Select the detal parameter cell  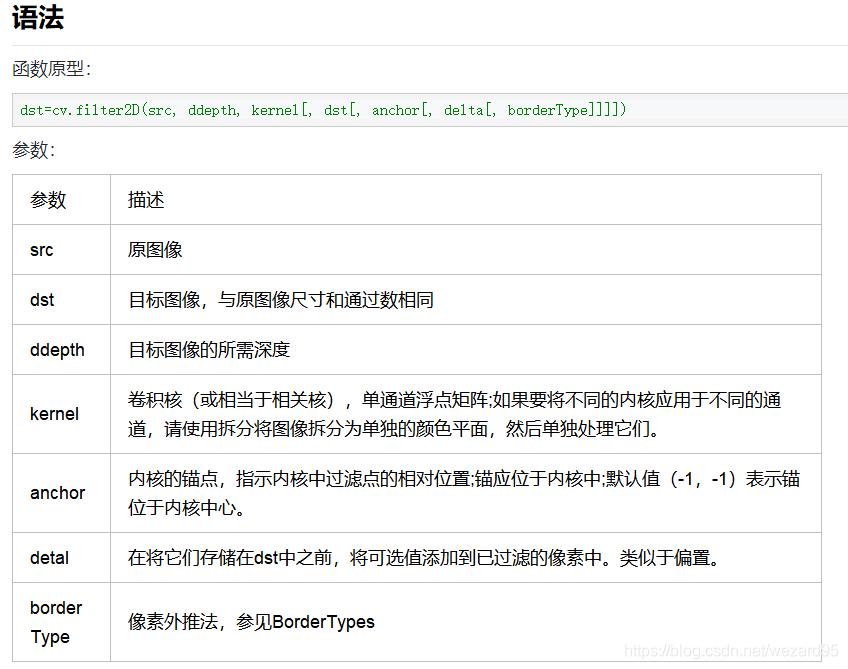point(62,558)
